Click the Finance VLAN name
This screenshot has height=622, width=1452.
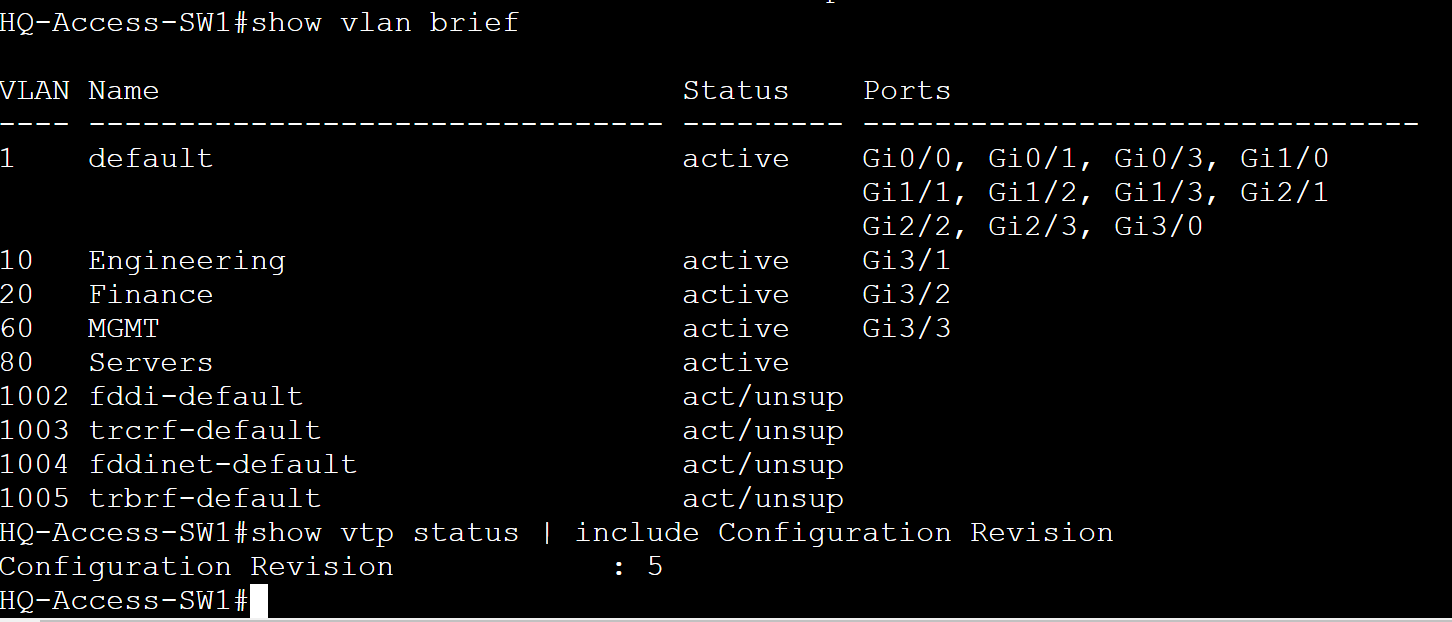point(151,295)
